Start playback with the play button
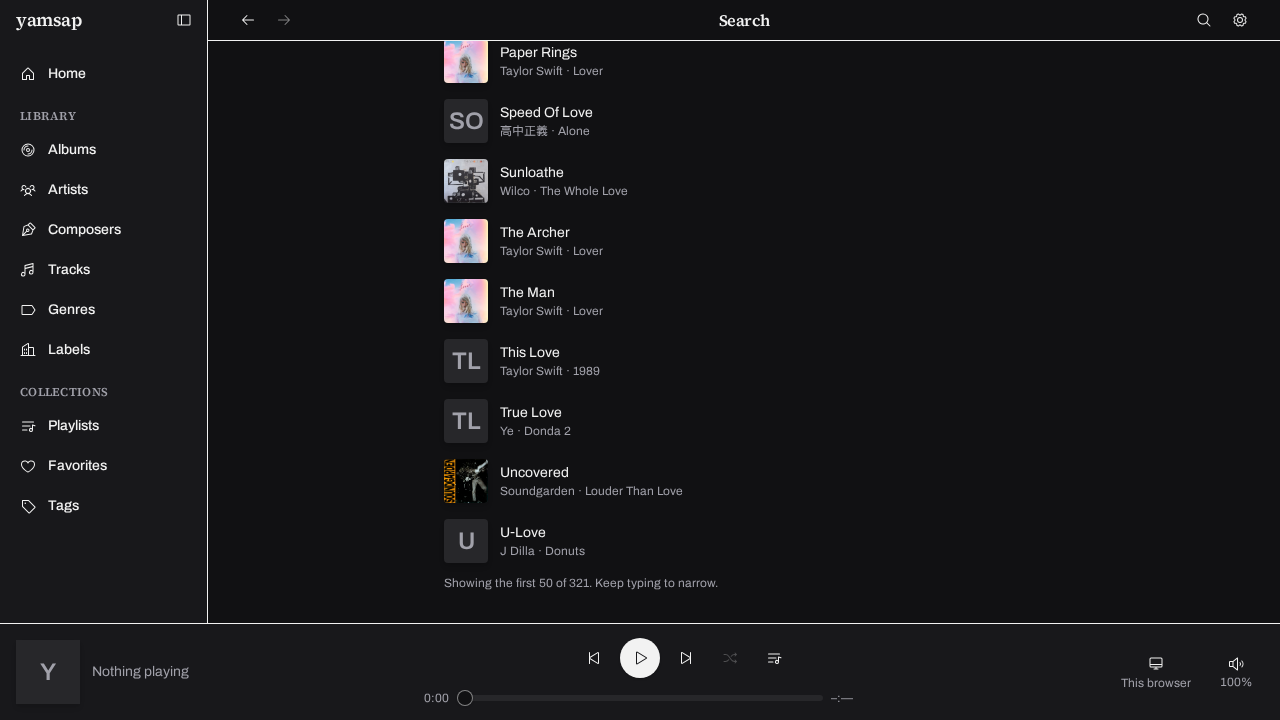 (640, 658)
